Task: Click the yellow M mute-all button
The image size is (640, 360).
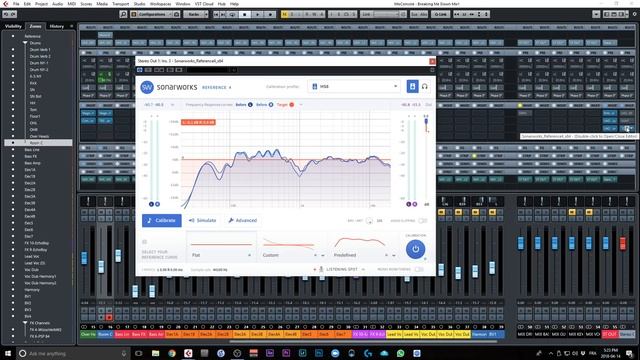Action: (285, 14)
